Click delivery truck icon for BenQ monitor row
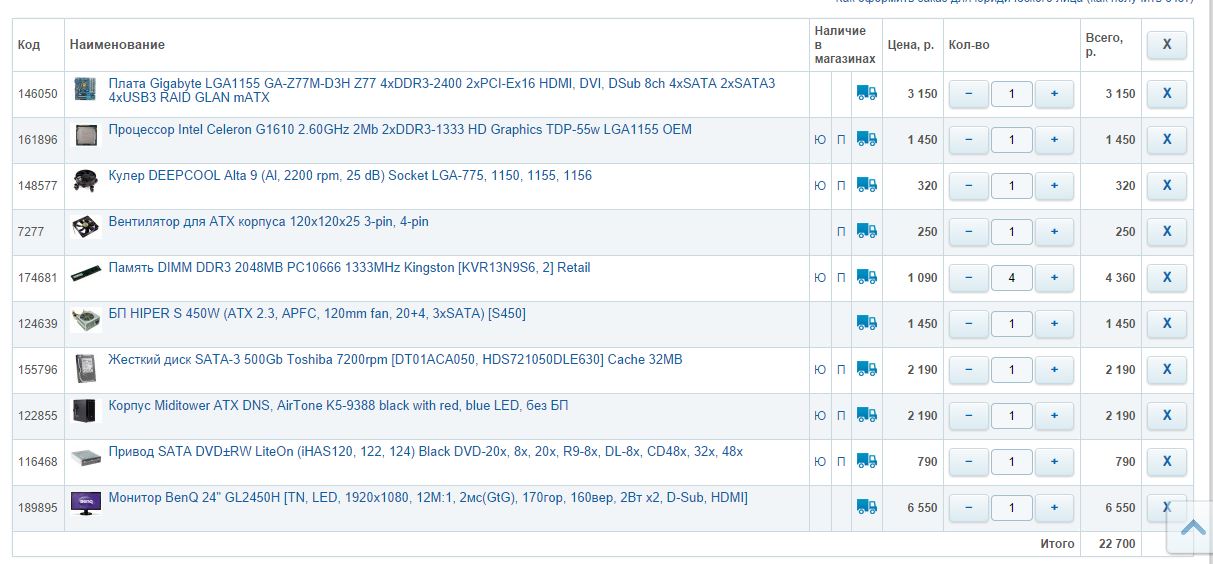The image size is (1213, 564). 866,507
